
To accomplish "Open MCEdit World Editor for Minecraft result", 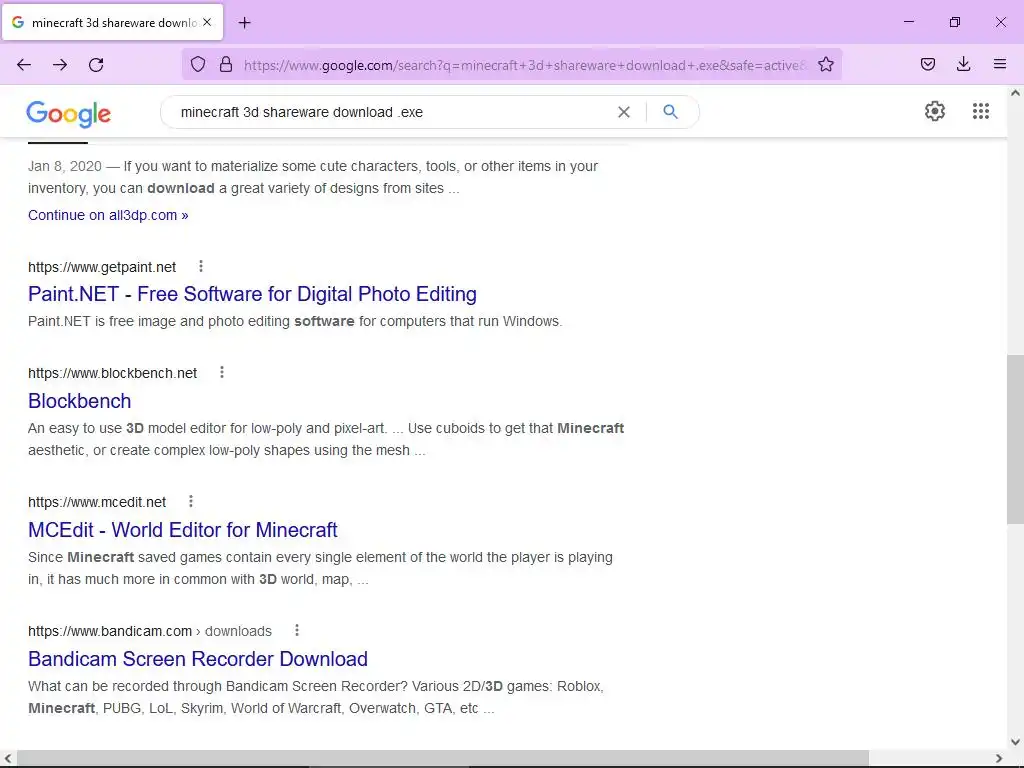I will click(x=183, y=530).
